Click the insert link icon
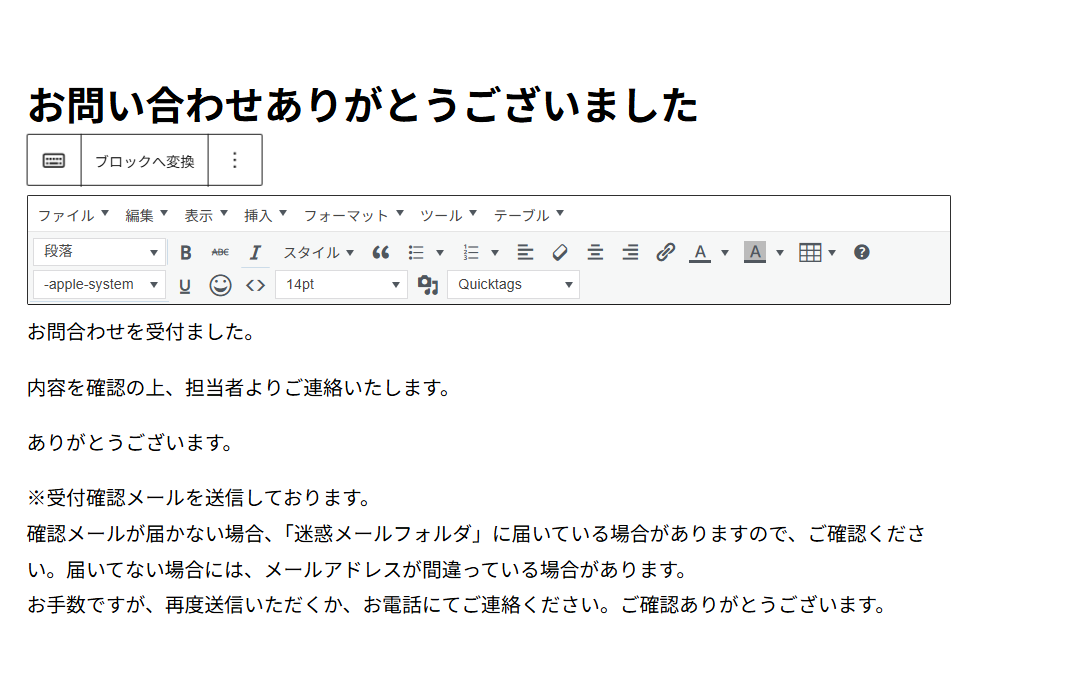This screenshot has width=1090, height=697. [x=665, y=253]
